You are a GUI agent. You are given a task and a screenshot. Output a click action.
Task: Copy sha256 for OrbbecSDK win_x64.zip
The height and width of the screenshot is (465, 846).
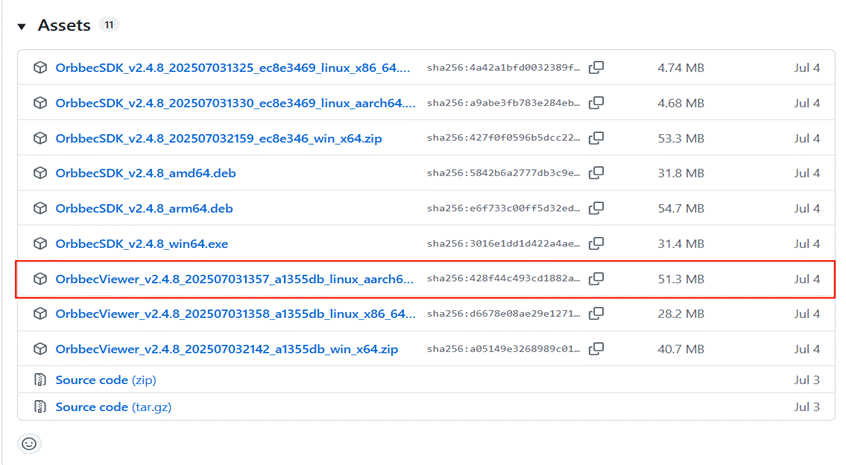pyautogui.click(x=596, y=138)
